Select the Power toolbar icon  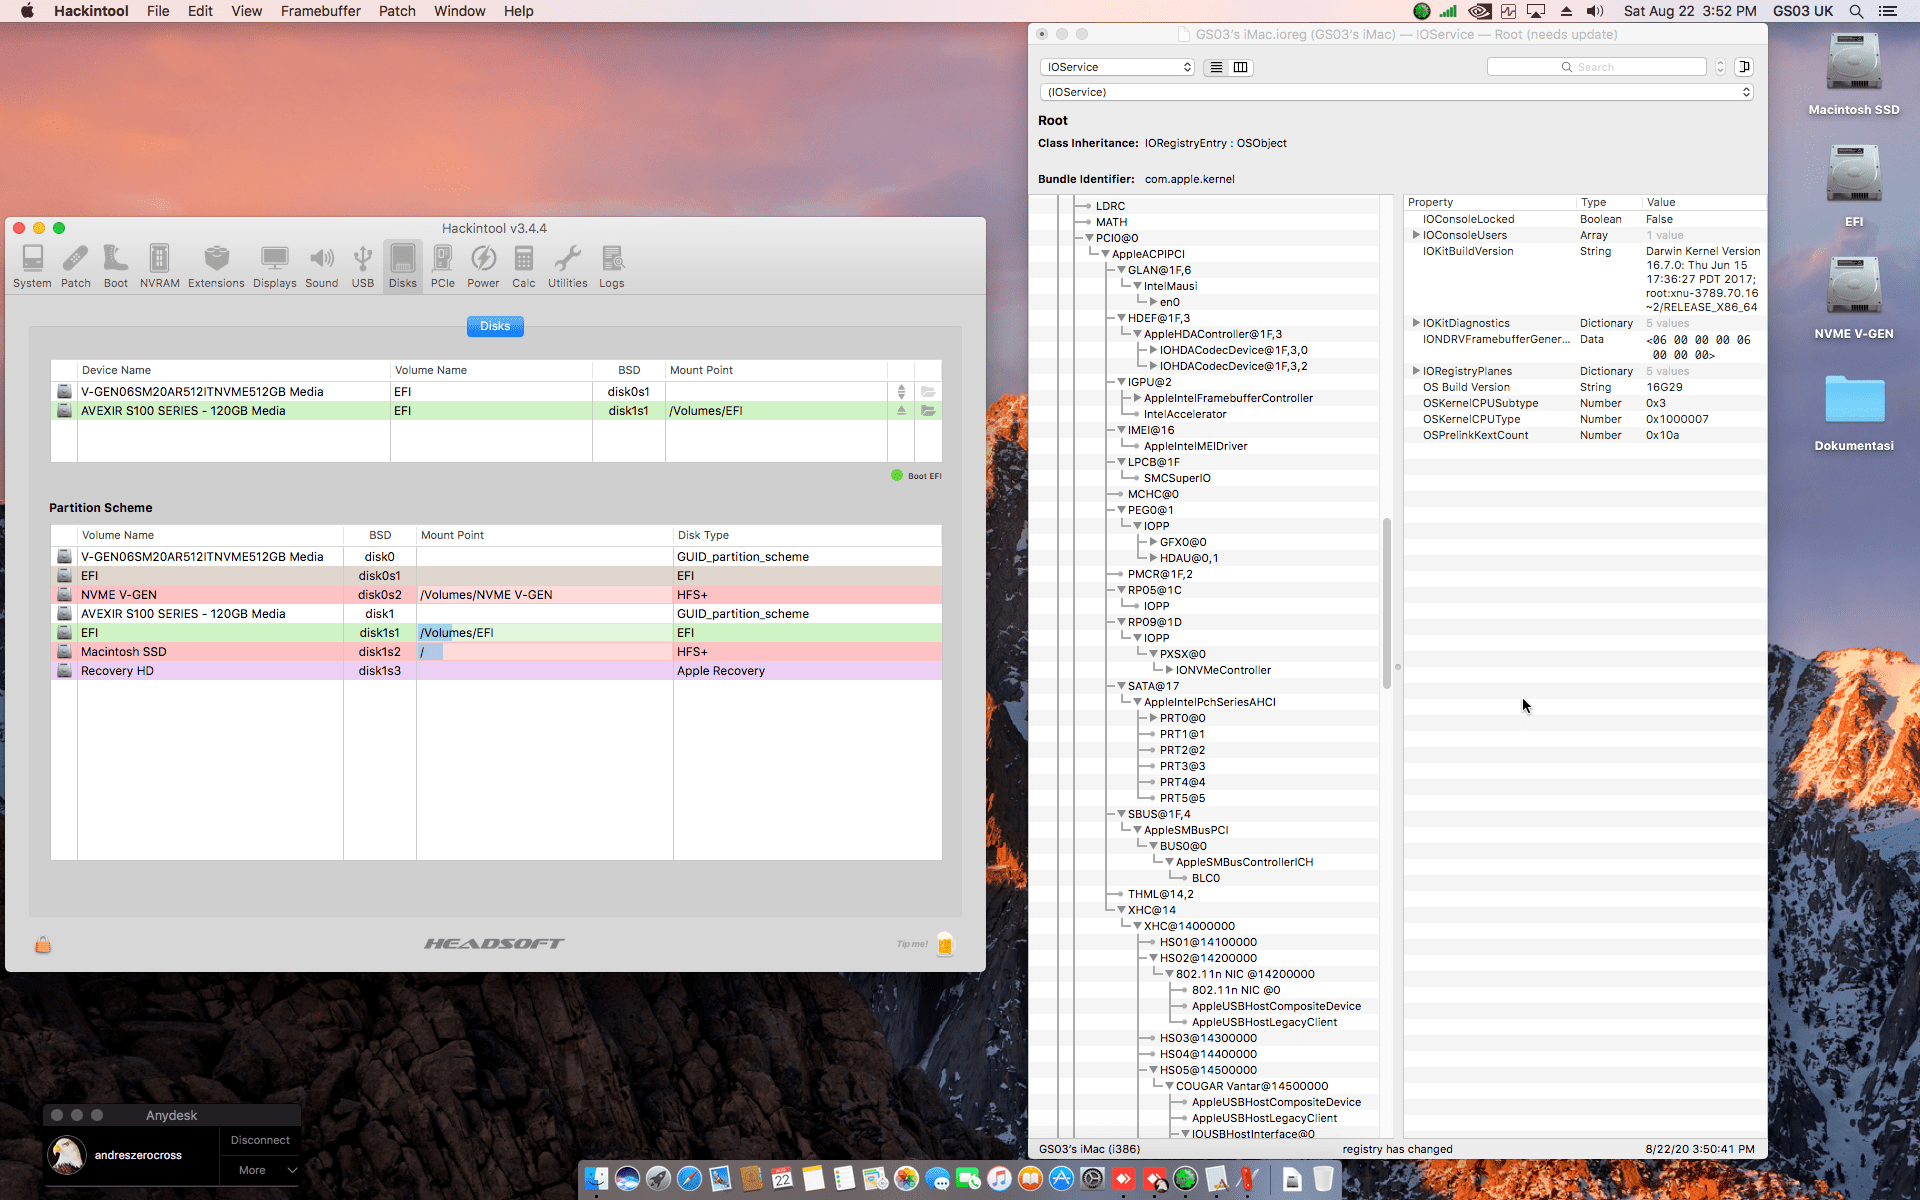[483, 266]
